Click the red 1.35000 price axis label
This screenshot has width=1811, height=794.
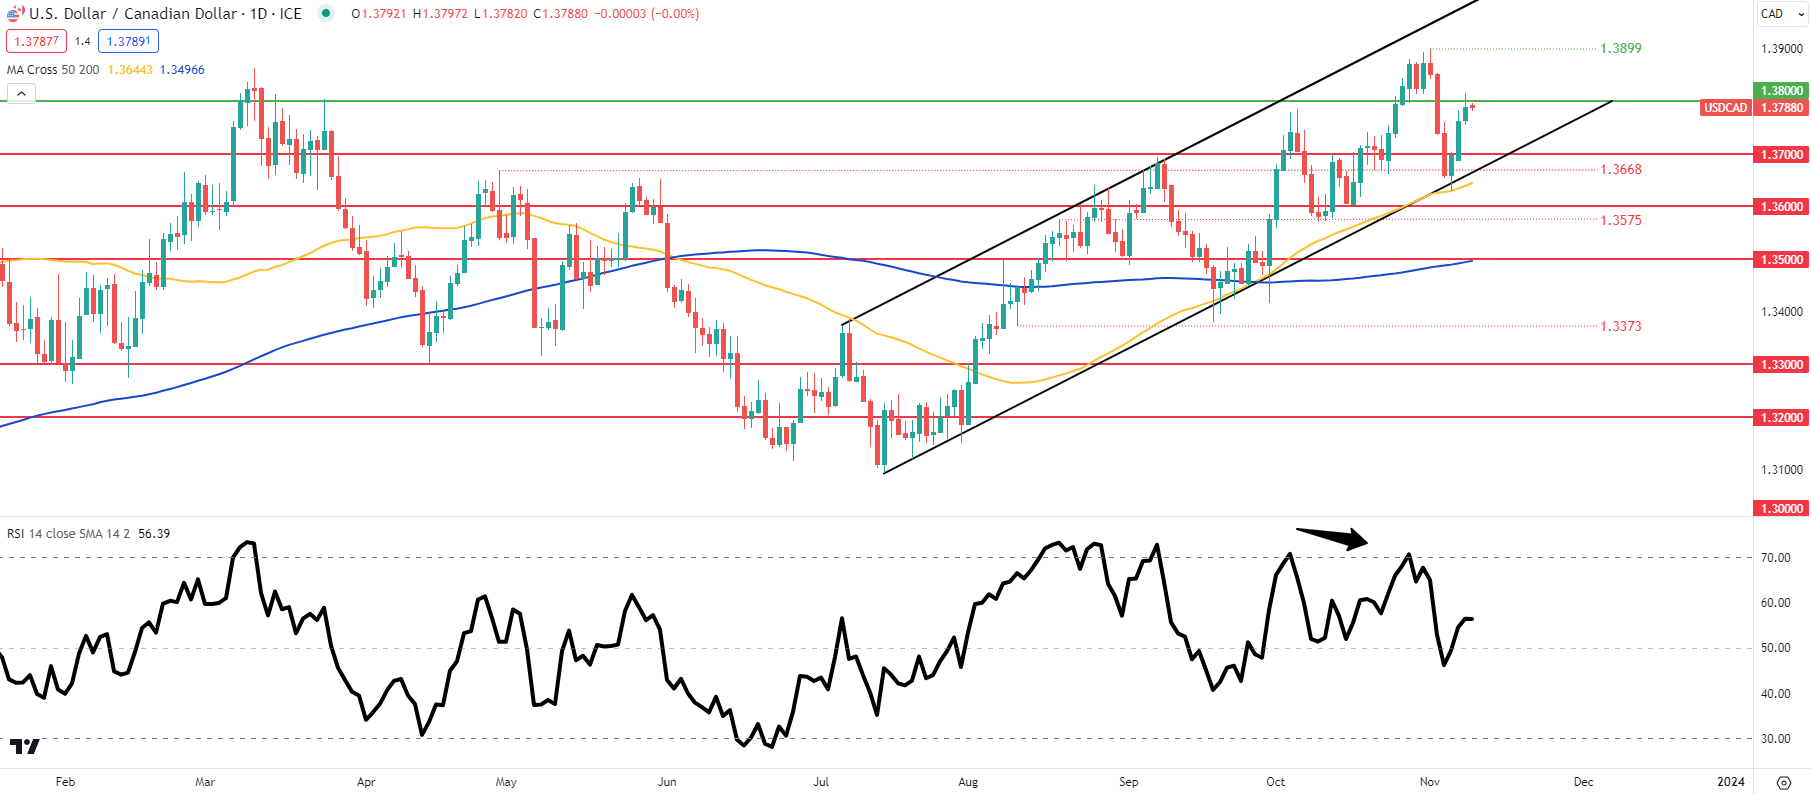pos(1781,260)
